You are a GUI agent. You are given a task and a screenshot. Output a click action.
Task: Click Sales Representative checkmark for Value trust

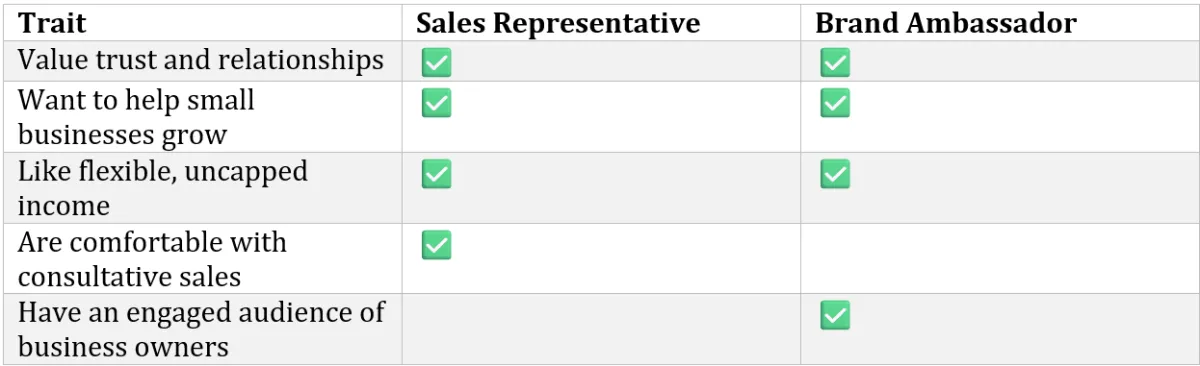point(436,63)
